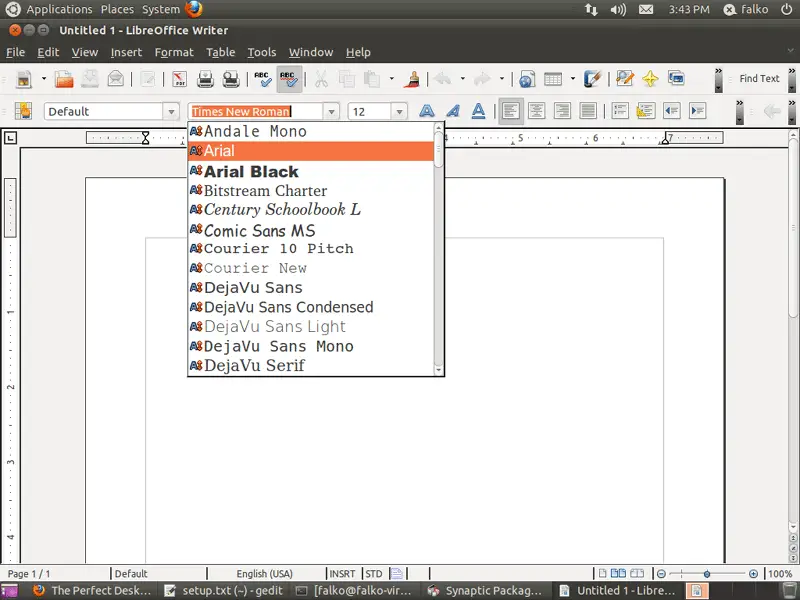
Task: Open the Redo history dropdown arrow
Action: pos(502,79)
